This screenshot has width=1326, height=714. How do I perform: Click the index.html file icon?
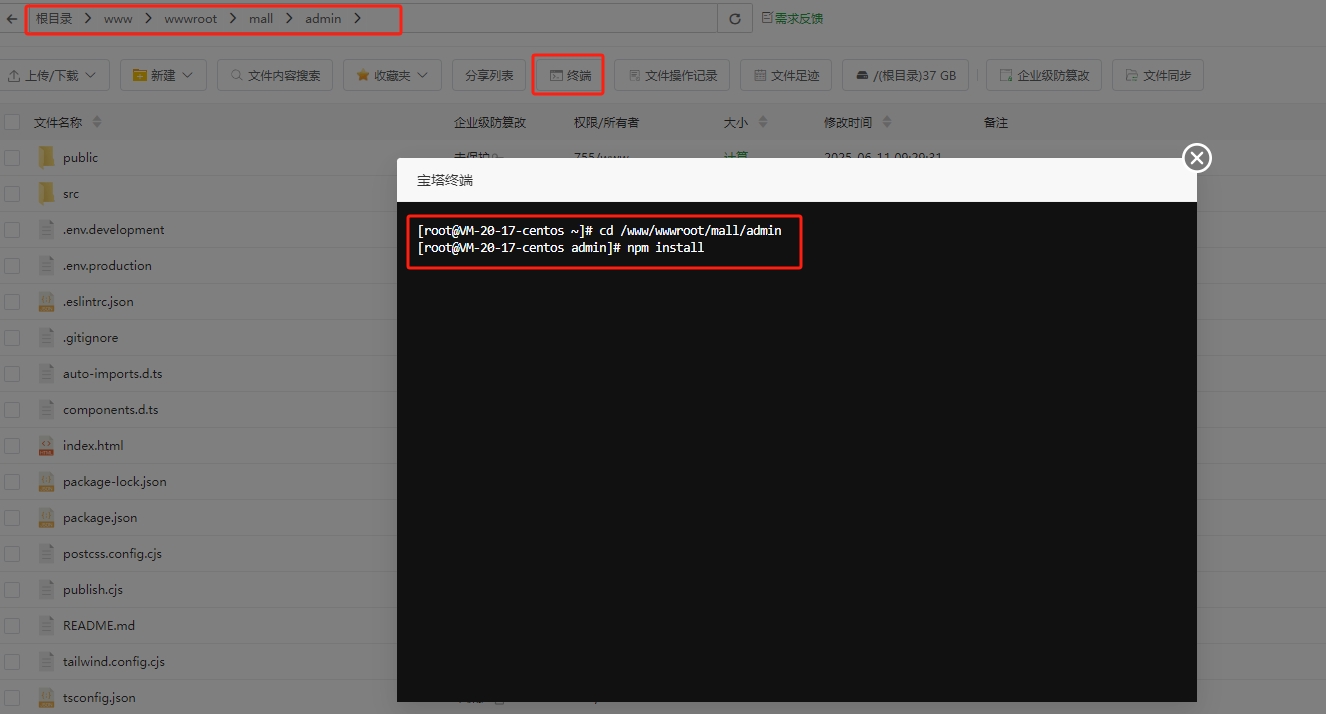(x=46, y=445)
